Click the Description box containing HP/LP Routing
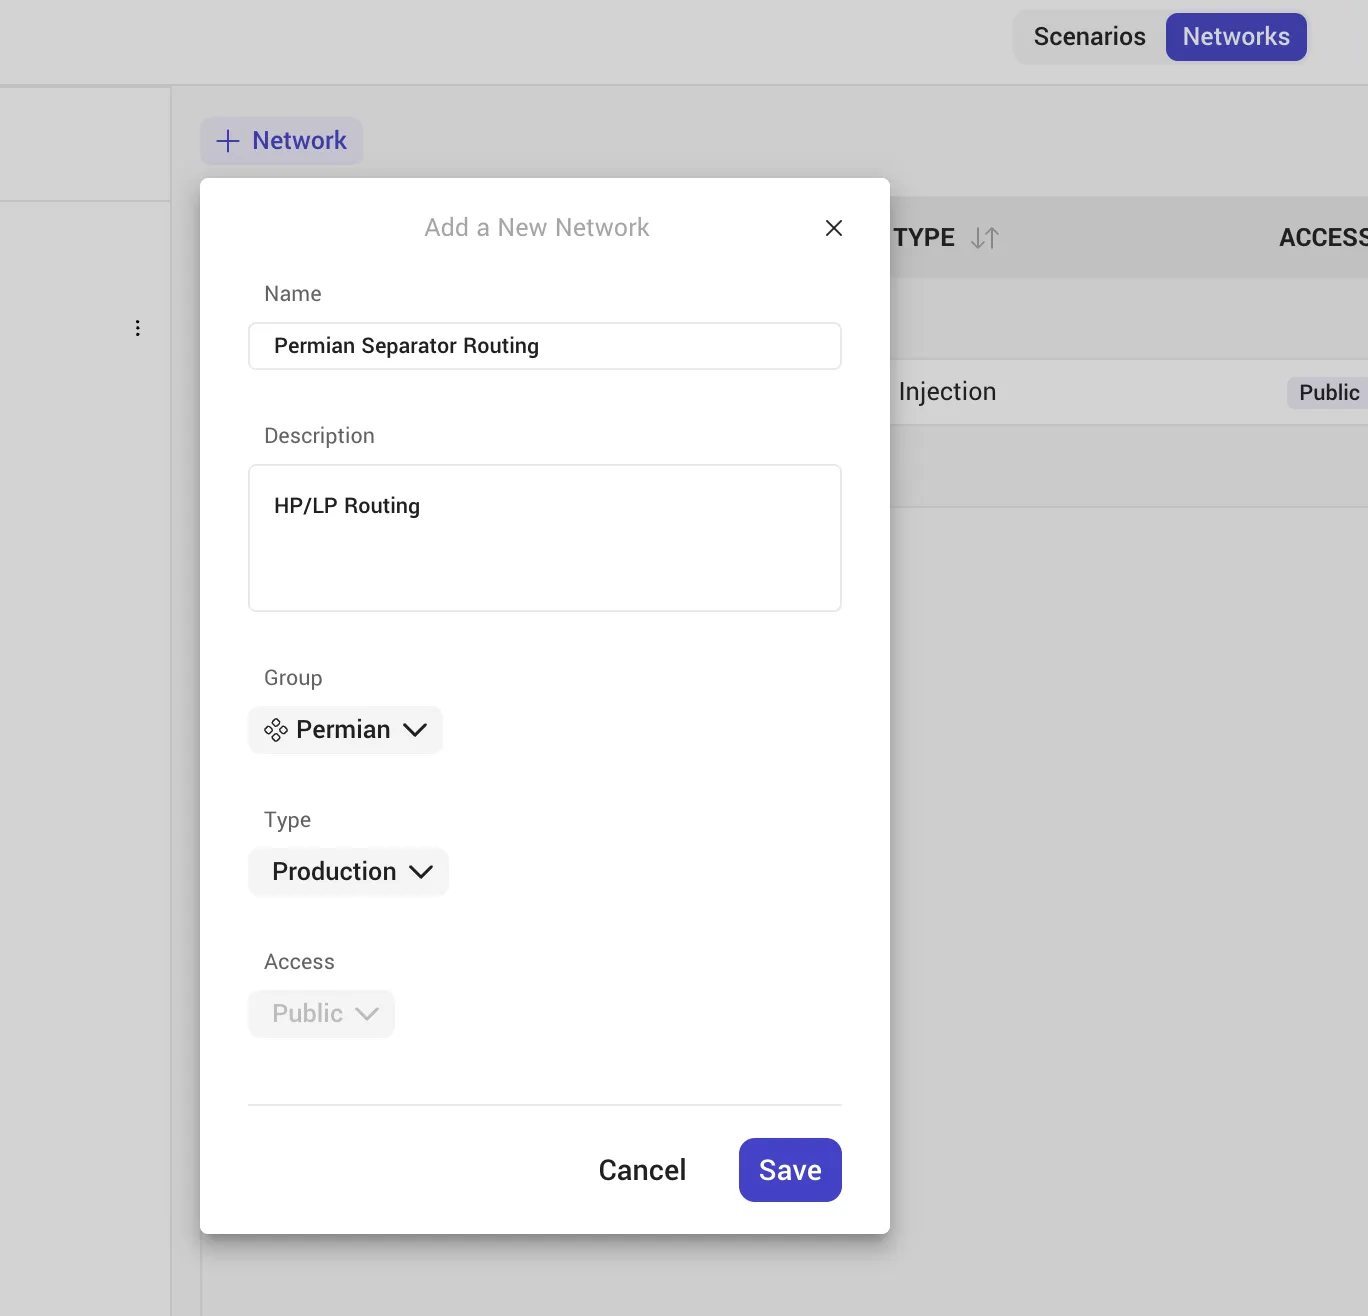The height and width of the screenshot is (1316, 1368). 545,538
